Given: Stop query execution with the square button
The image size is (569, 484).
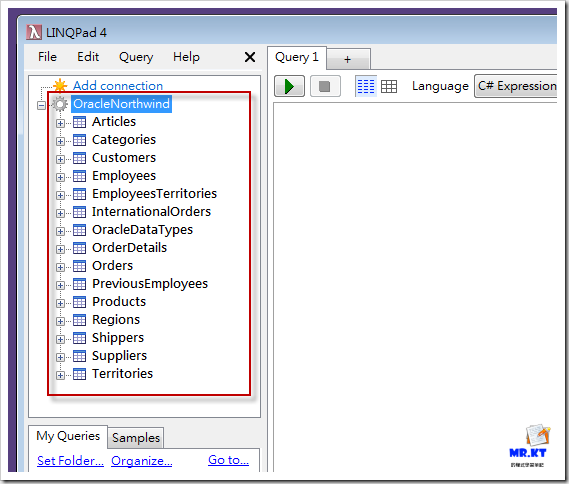Looking at the screenshot, I should [325, 86].
